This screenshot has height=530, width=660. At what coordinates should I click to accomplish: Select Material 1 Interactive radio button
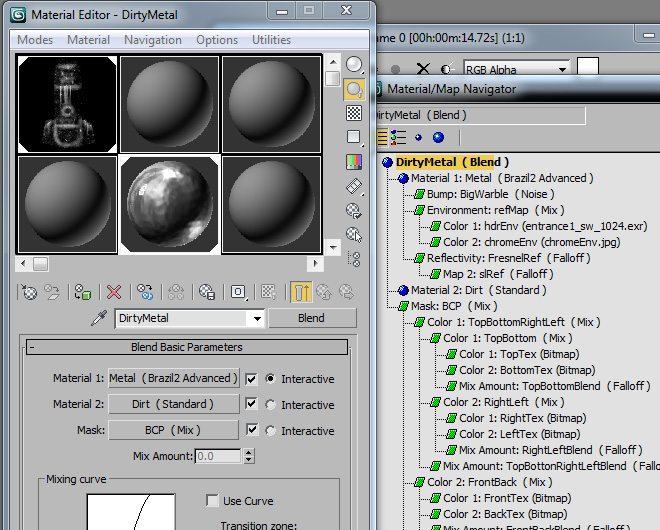(x=270, y=379)
